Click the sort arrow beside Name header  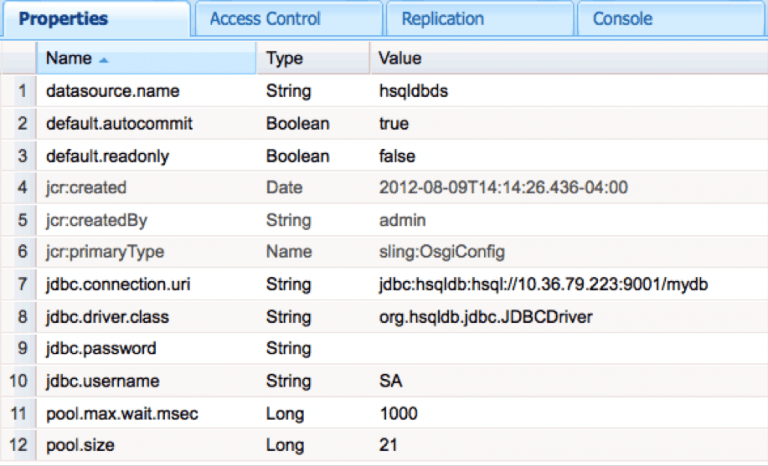(x=104, y=61)
